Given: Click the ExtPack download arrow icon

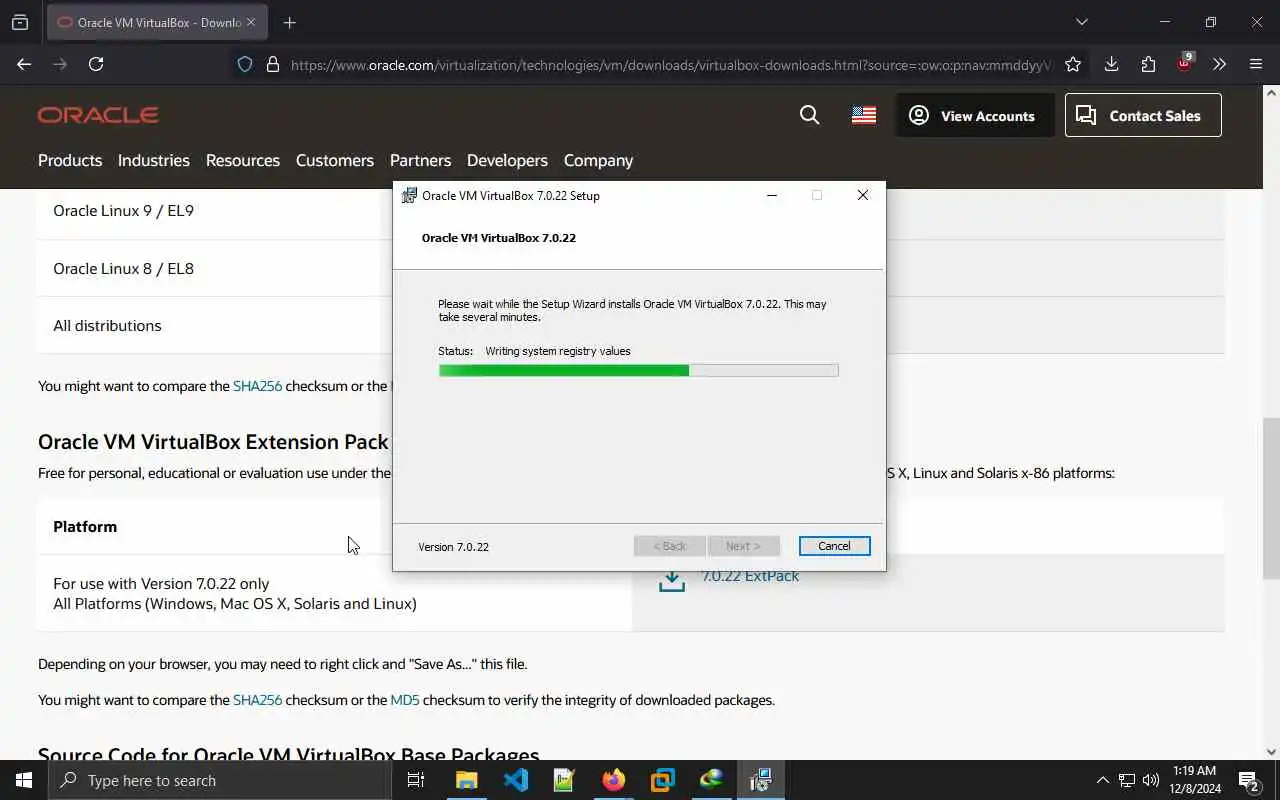Looking at the screenshot, I should point(672,581).
